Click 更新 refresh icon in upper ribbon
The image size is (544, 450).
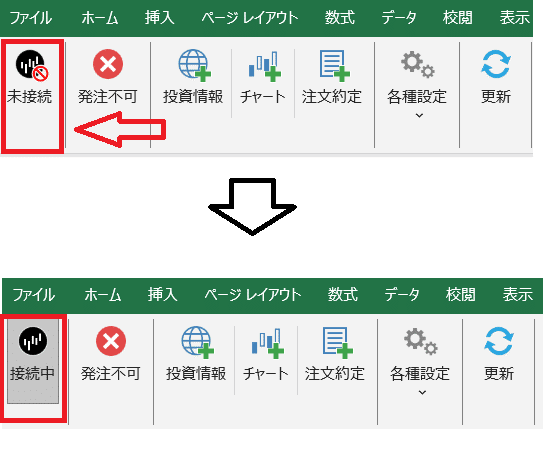point(496,64)
